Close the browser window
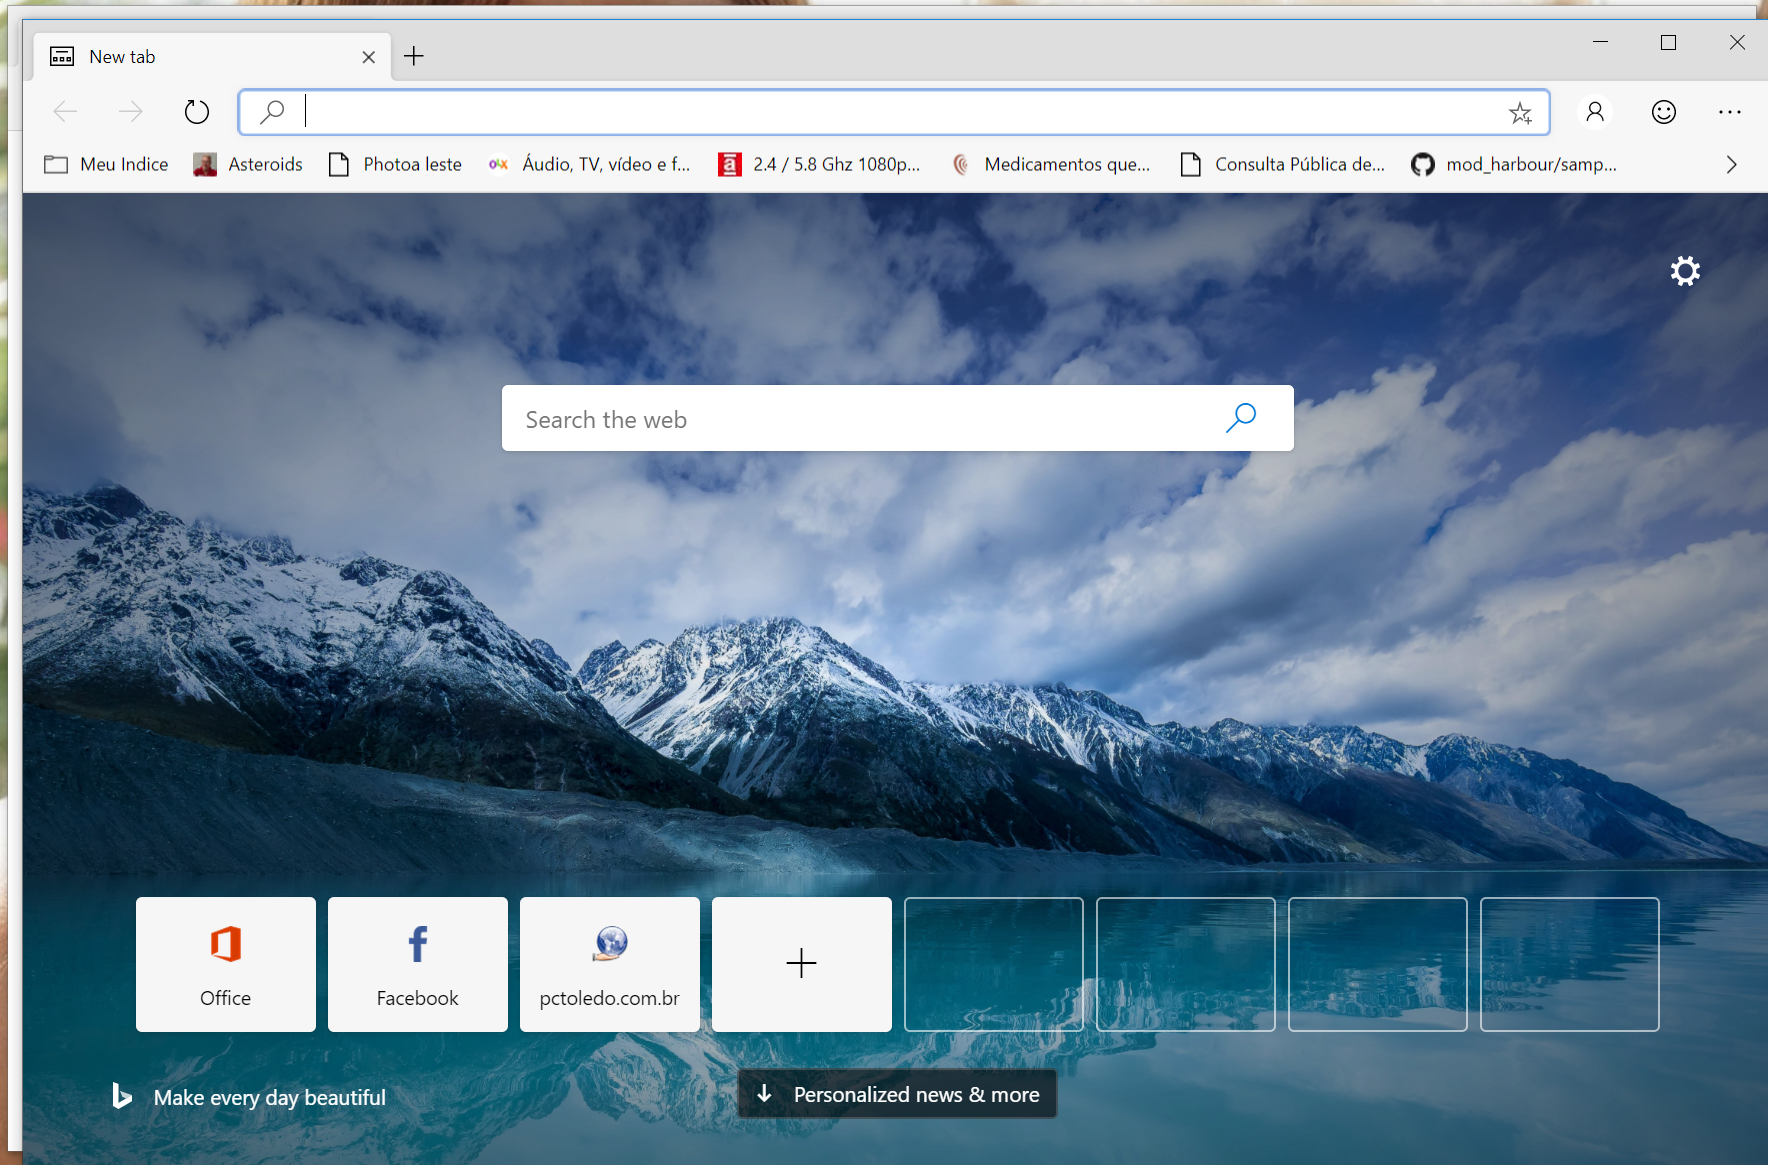The width and height of the screenshot is (1768, 1165). (x=1737, y=42)
